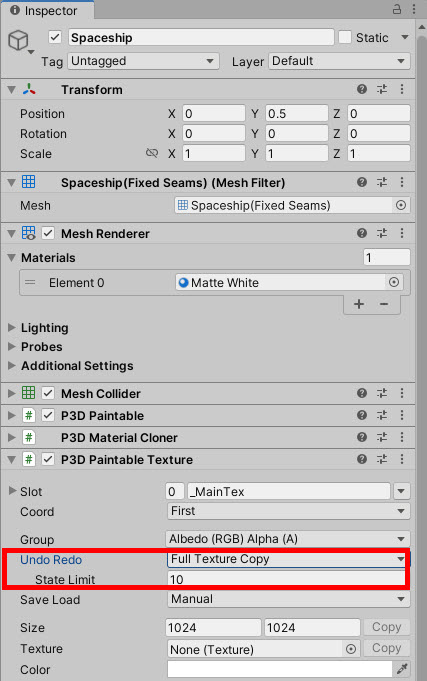Screen dimensions: 427x681
Task: Click Matte White material picker icon
Action: point(394,282)
